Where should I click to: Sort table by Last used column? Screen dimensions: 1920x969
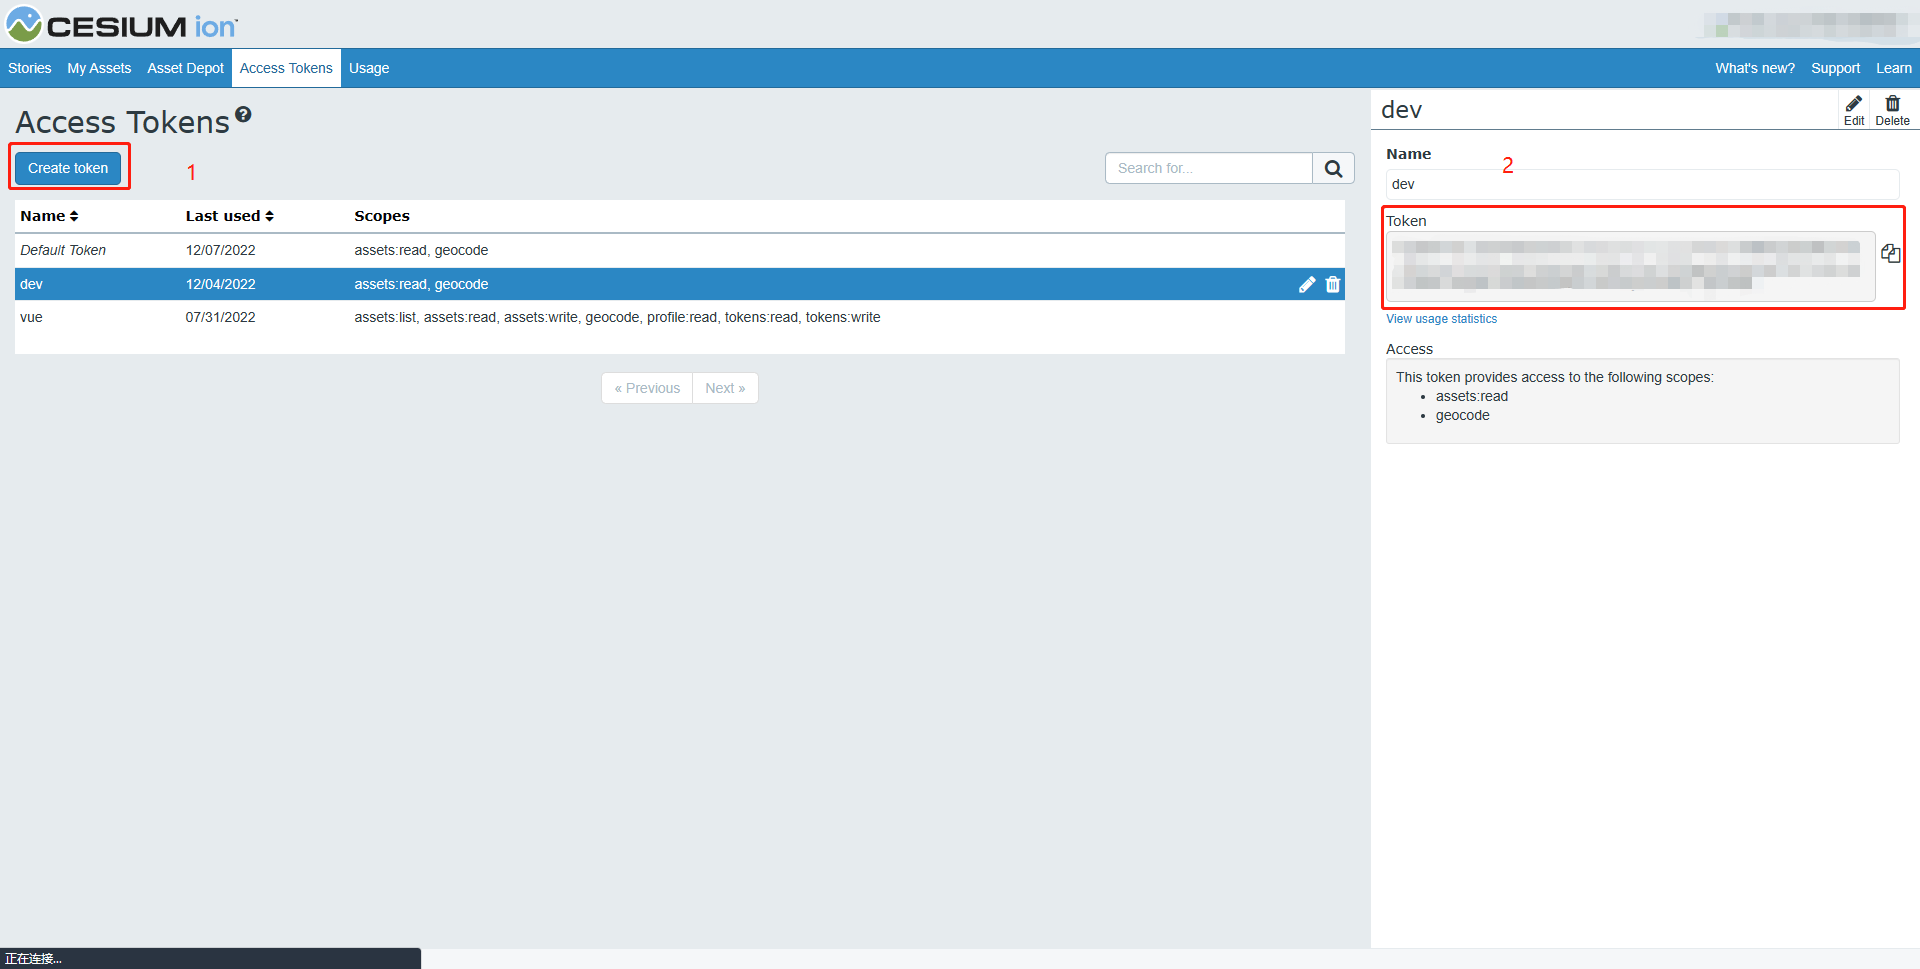[229, 216]
